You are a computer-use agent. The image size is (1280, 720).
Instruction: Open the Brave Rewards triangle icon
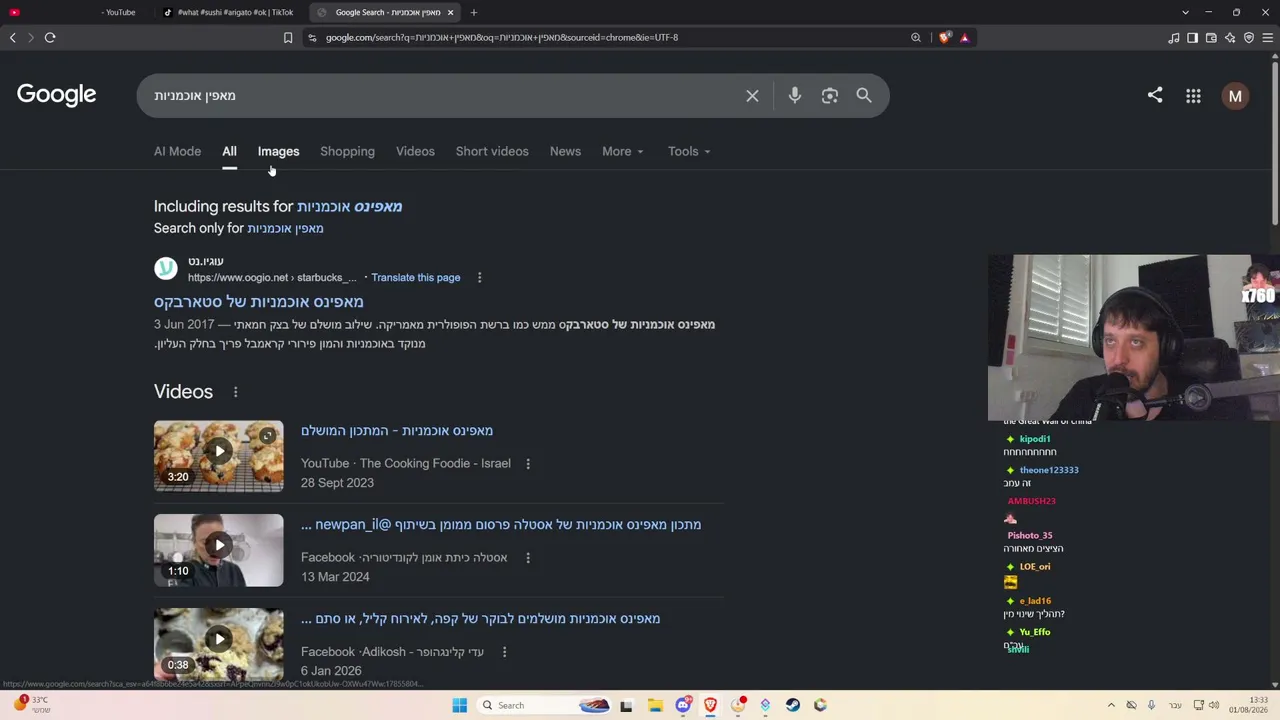click(965, 38)
